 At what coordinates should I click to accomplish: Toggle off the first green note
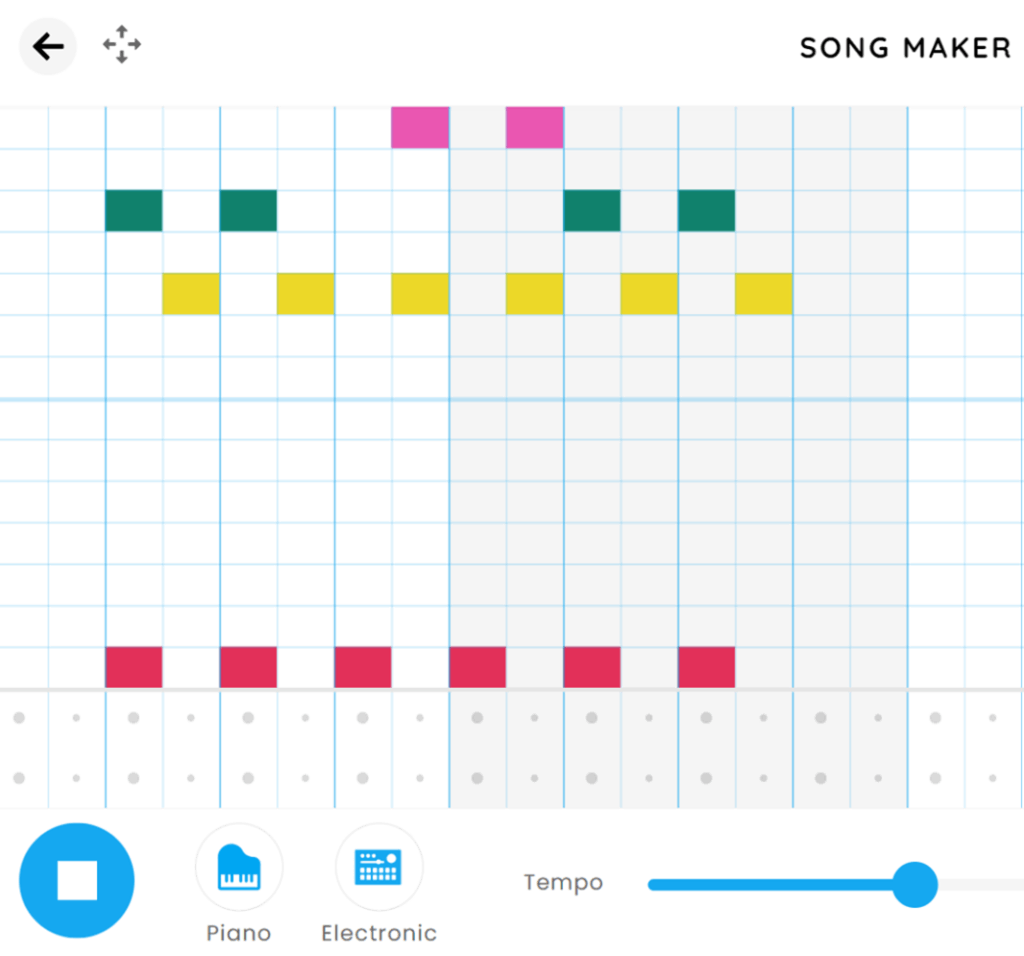(x=134, y=211)
